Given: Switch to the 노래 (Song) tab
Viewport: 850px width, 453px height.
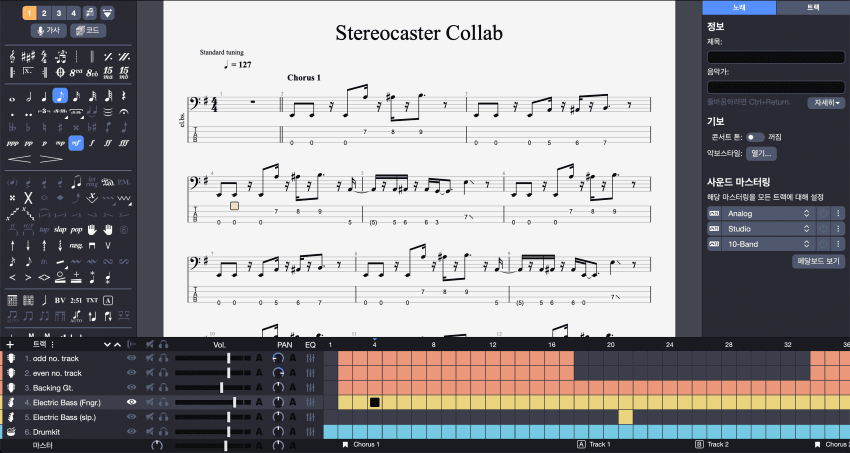Looking at the screenshot, I should pyautogui.click(x=739, y=8).
